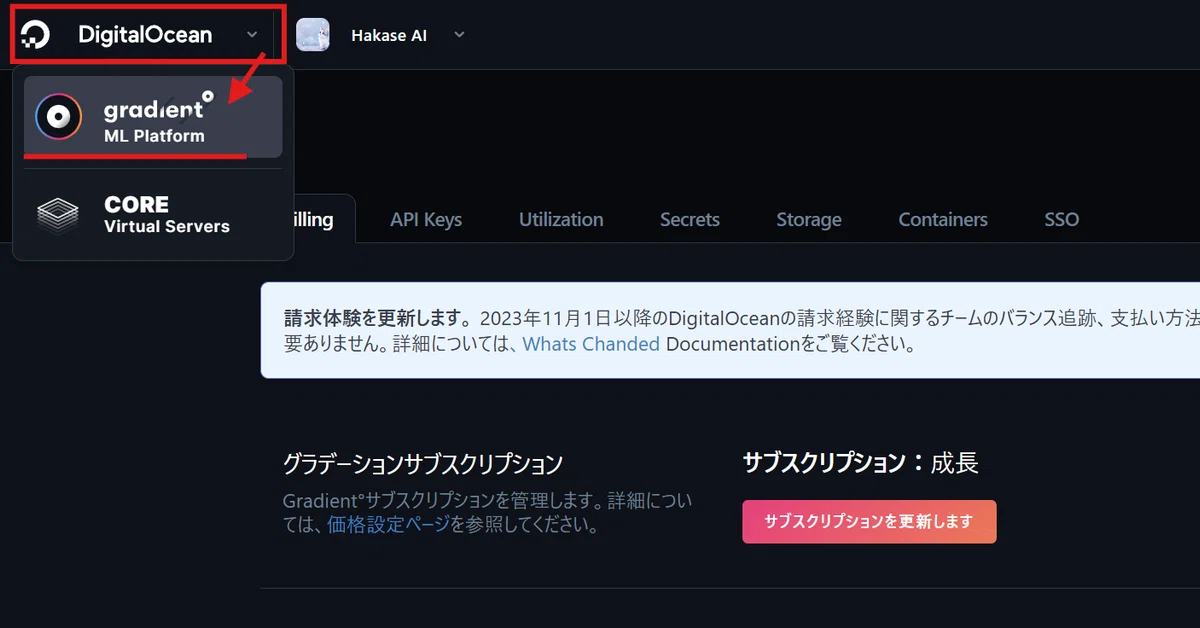Open the Secrets tab
This screenshot has width=1200, height=628.
coord(690,219)
